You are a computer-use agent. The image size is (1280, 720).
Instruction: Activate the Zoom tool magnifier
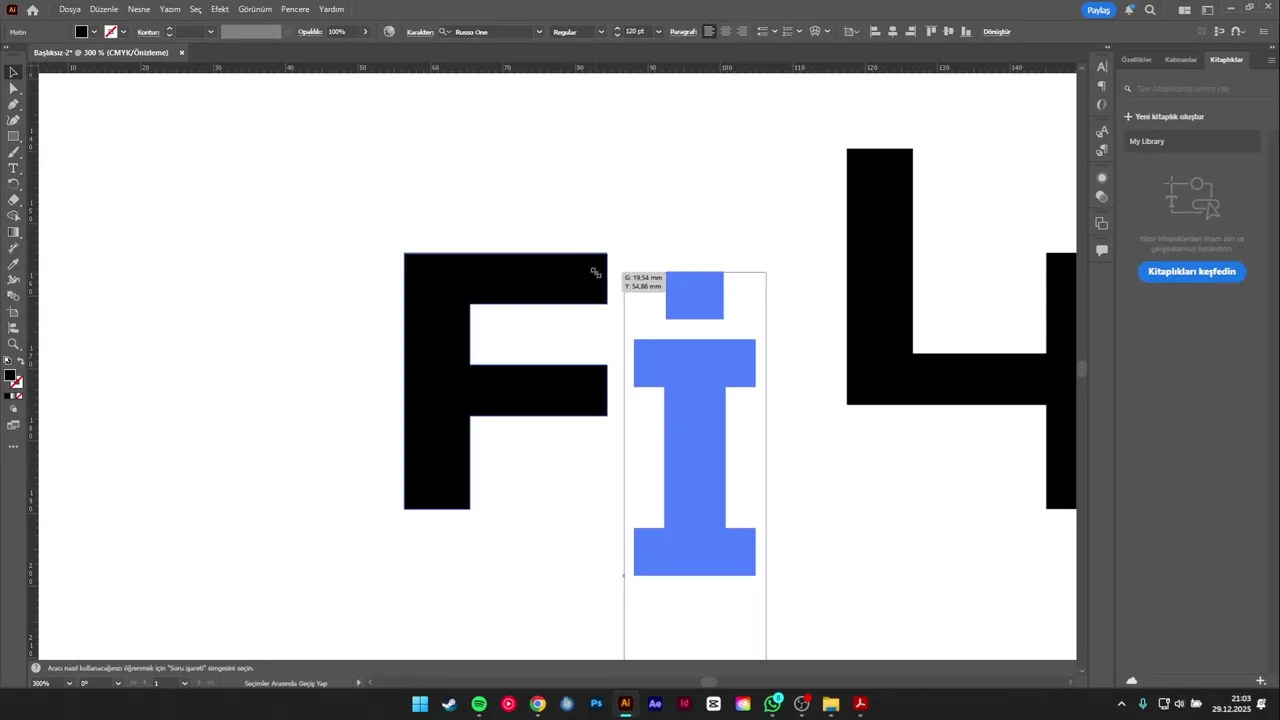[13, 344]
